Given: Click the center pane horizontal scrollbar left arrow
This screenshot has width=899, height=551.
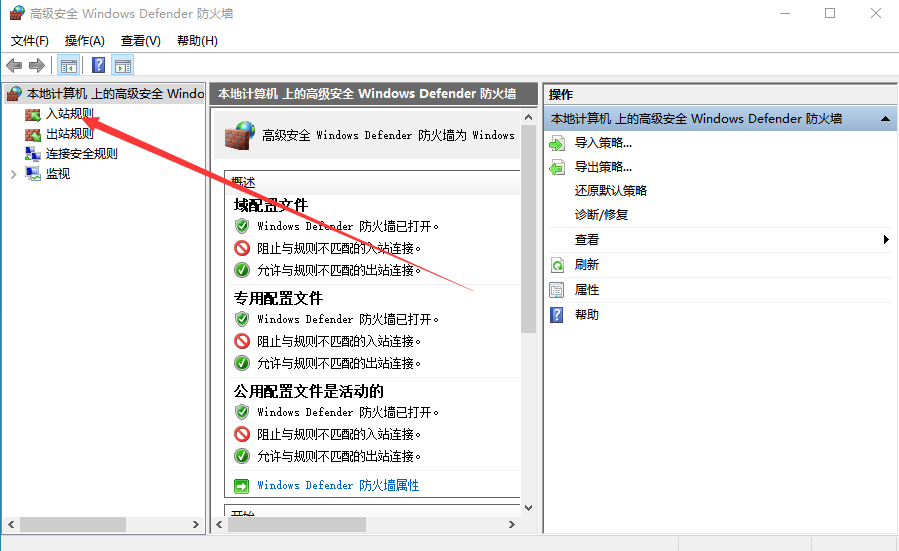Looking at the screenshot, I should (x=220, y=524).
